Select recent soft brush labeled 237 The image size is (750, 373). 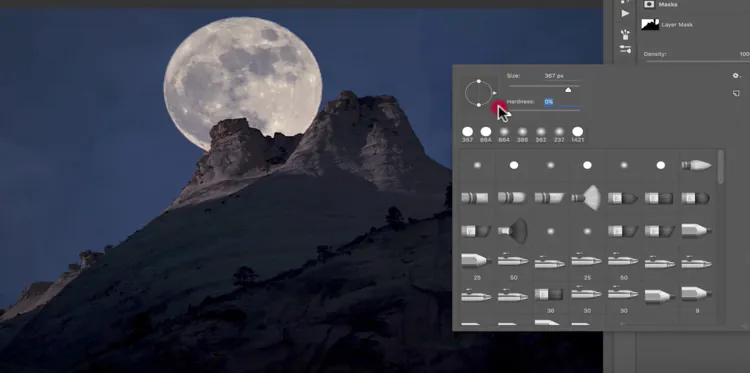pyautogui.click(x=559, y=132)
